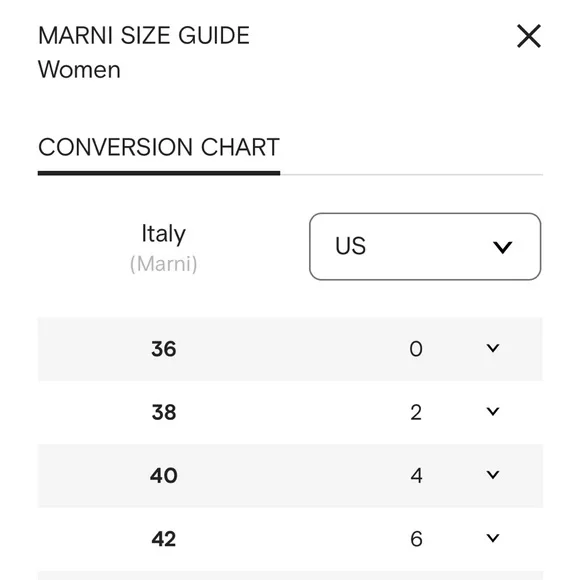Click the arrow inside the US selector
580x580 pixels.
pyautogui.click(x=502, y=247)
